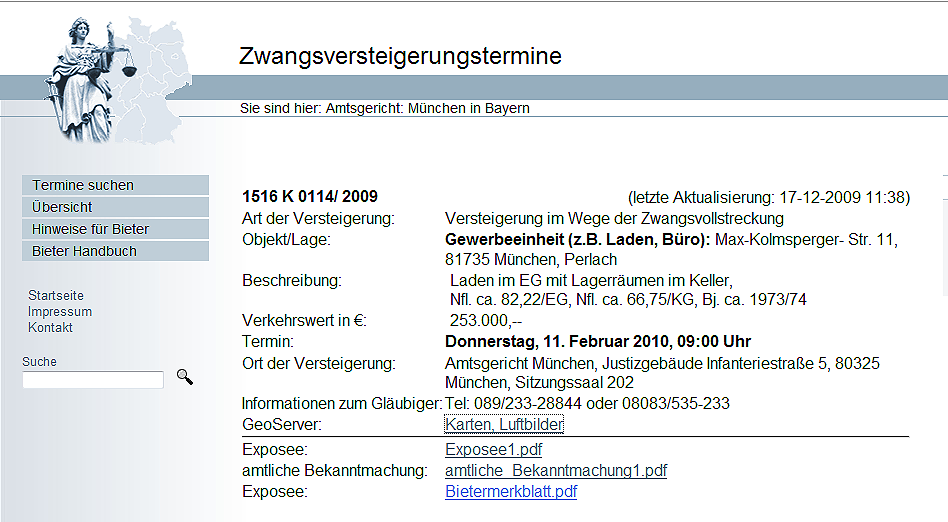Open the Bietermerkblatt.pdf link
Screen dimensions: 948x522
click(511, 491)
